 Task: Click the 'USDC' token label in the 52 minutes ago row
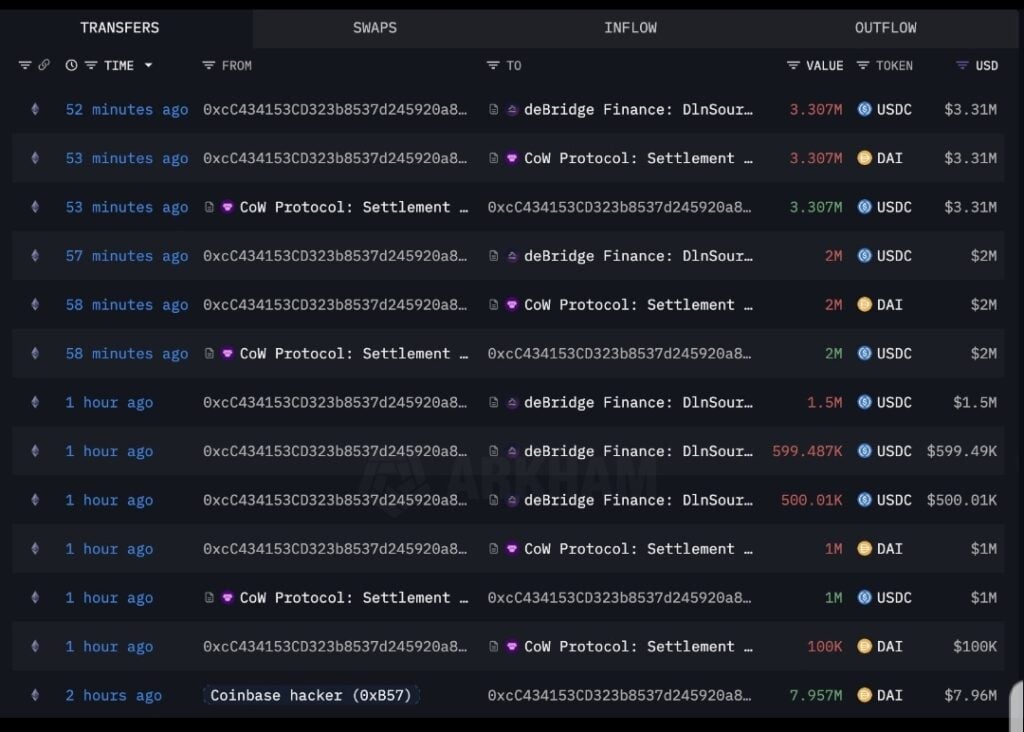(894, 110)
